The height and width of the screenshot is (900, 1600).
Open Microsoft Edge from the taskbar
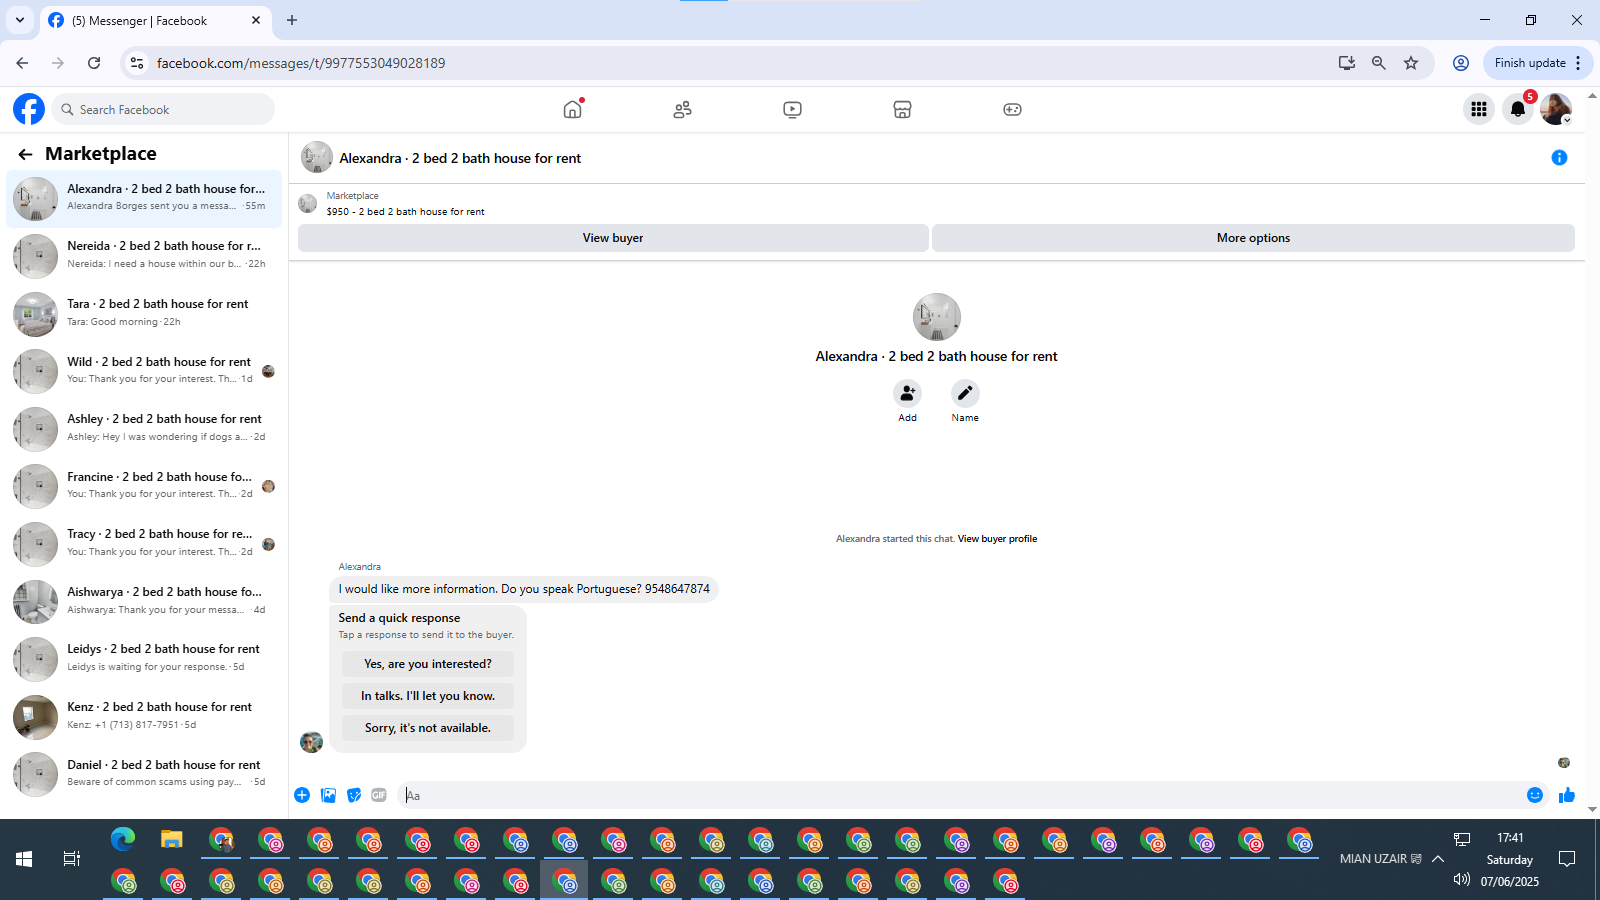[x=123, y=840]
